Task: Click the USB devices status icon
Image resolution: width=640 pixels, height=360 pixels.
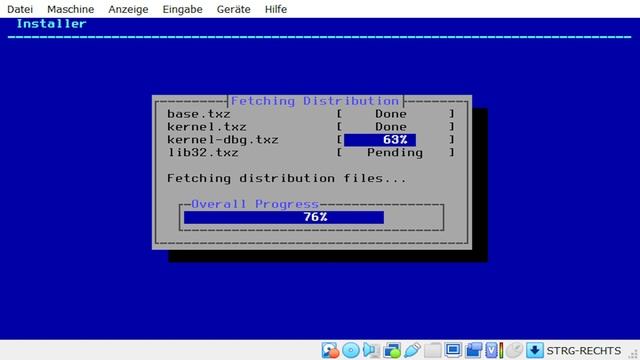Action: tap(412, 350)
